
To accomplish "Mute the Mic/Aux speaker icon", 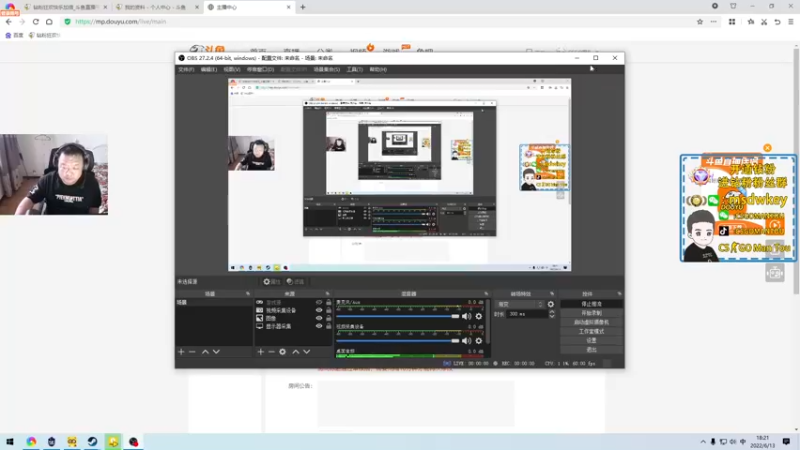I will [466, 316].
